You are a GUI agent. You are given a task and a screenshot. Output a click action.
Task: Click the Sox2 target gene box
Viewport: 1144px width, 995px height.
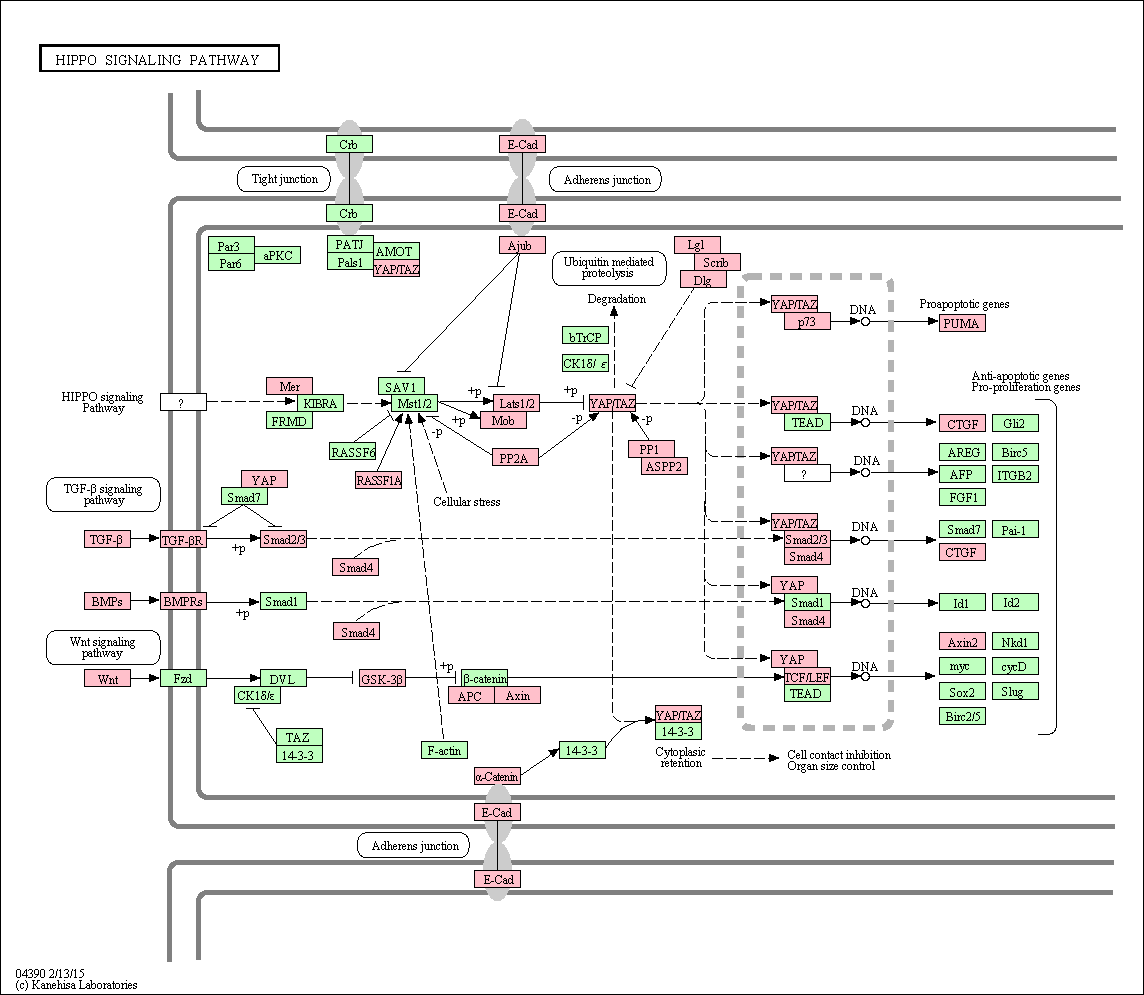coord(963,692)
